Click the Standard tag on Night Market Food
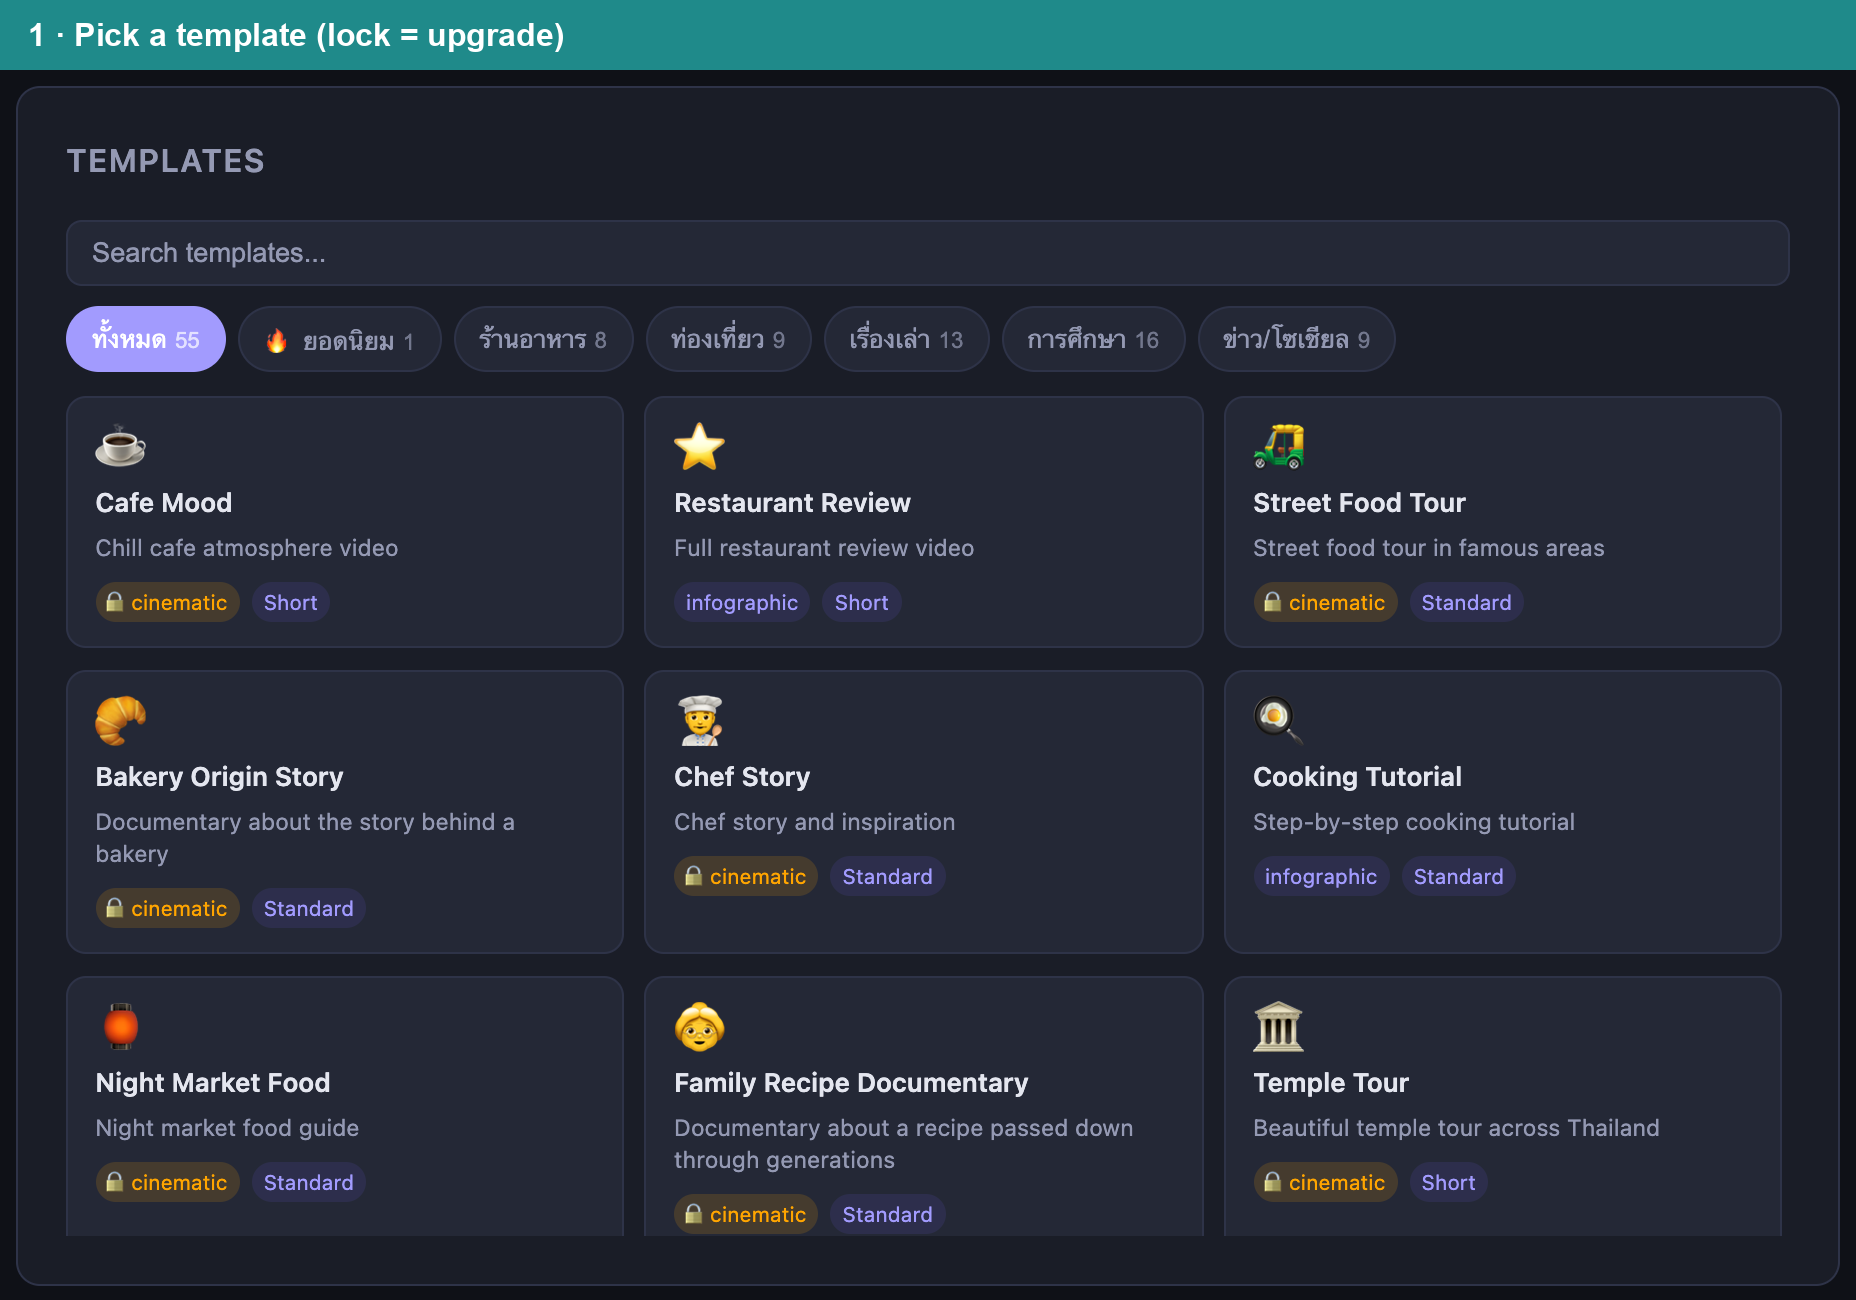Screen dimensions: 1856x1300 click(x=309, y=1182)
